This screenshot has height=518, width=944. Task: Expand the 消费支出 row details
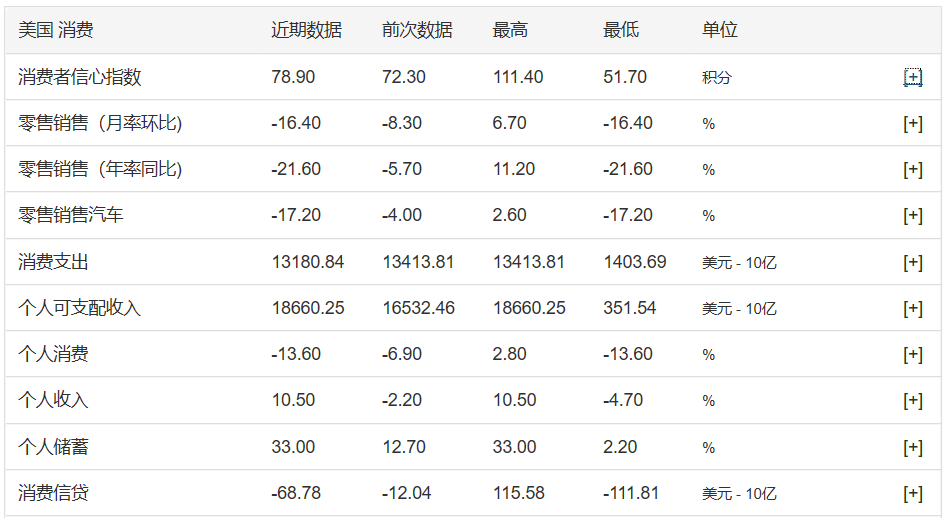pyautogui.click(x=912, y=262)
